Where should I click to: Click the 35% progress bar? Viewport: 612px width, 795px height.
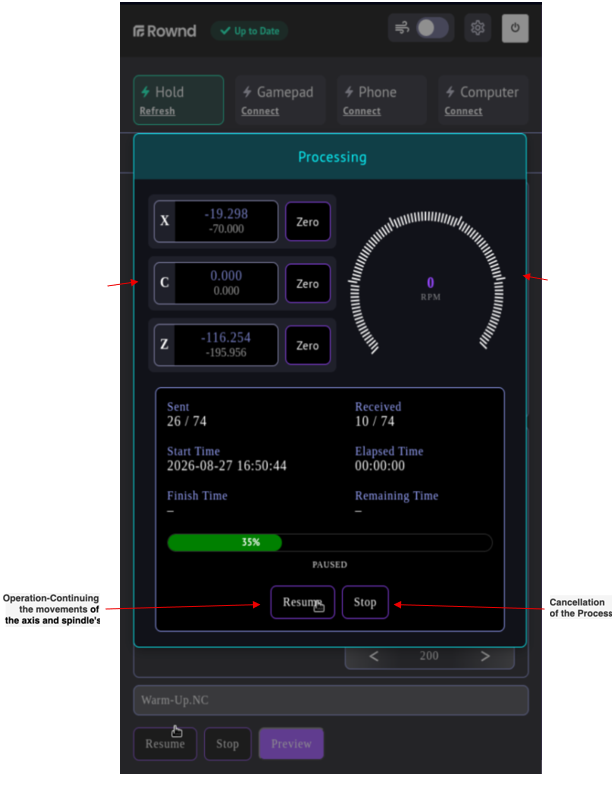pyautogui.click(x=330, y=543)
